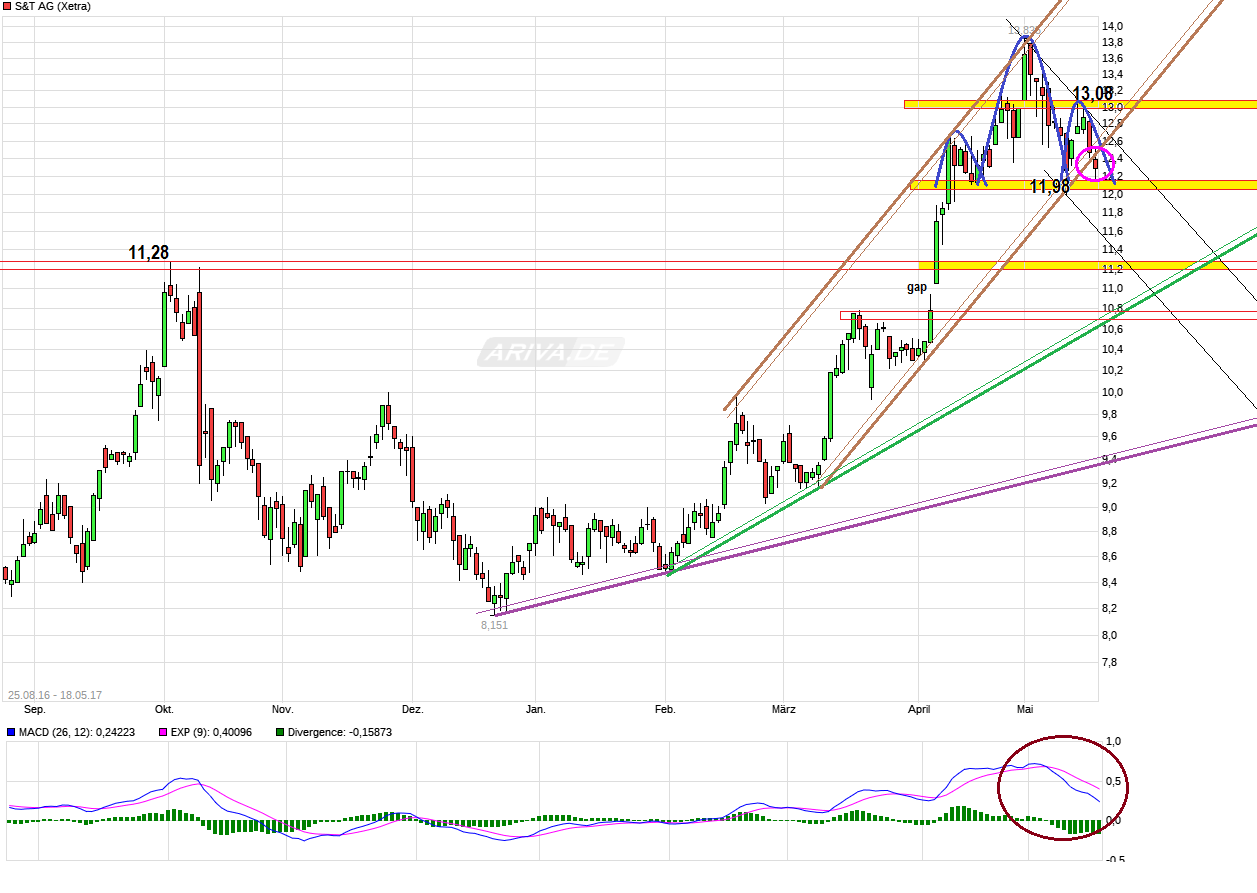Select the blue MACD legend square
The height and width of the screenshot is (893, 1257).
pos(10,732)
